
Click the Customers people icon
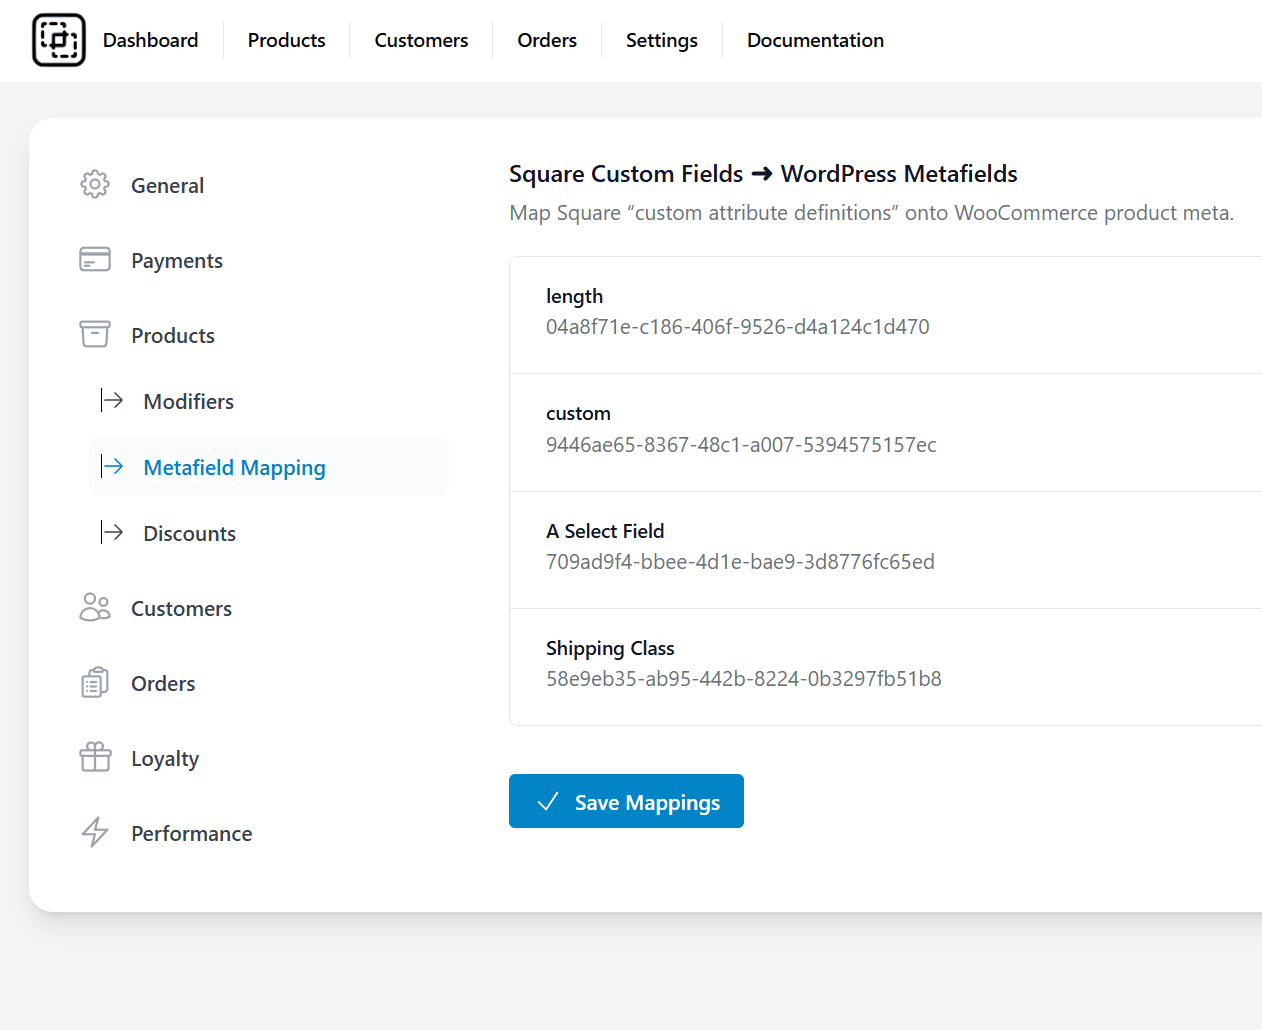pyautogui.click(x=95, y=607)
